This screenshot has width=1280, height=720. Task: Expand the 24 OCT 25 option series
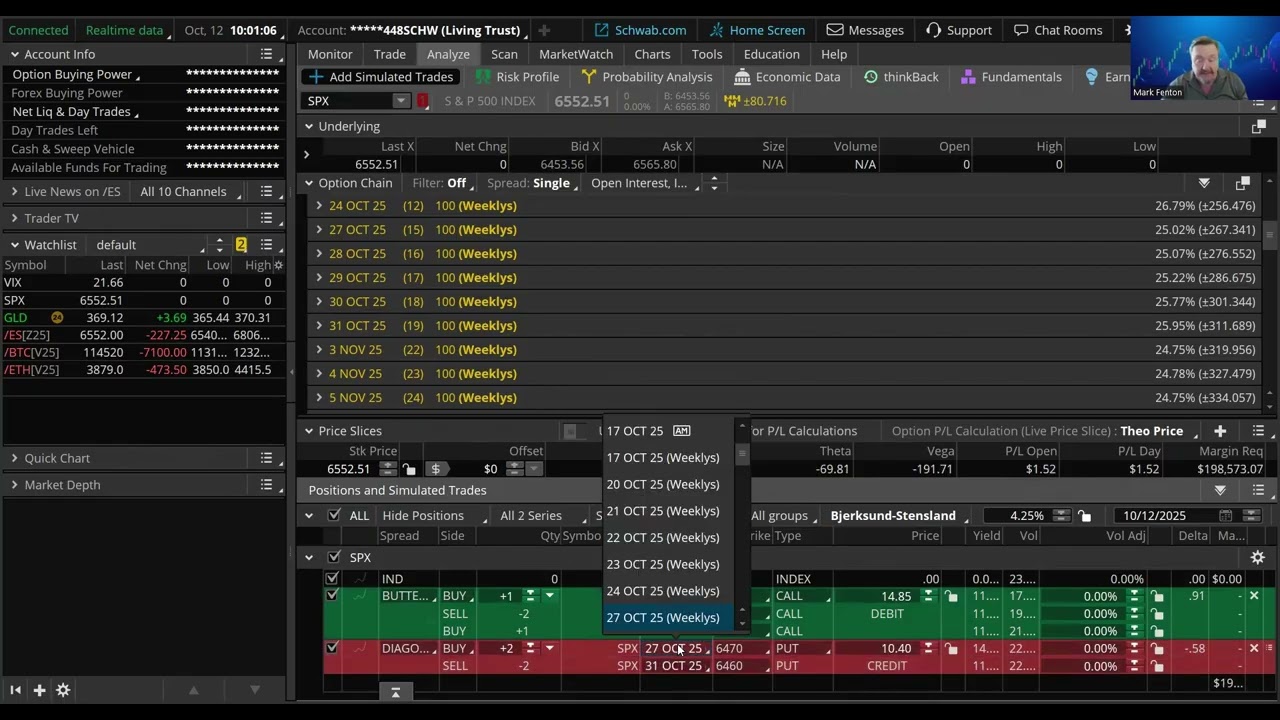click(319, 206)
